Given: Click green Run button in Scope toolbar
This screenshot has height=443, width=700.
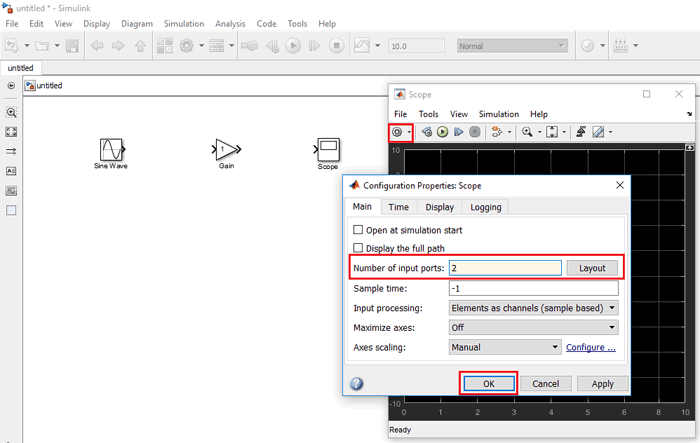Looking at the screenshot, I should [x=442, y=132].
